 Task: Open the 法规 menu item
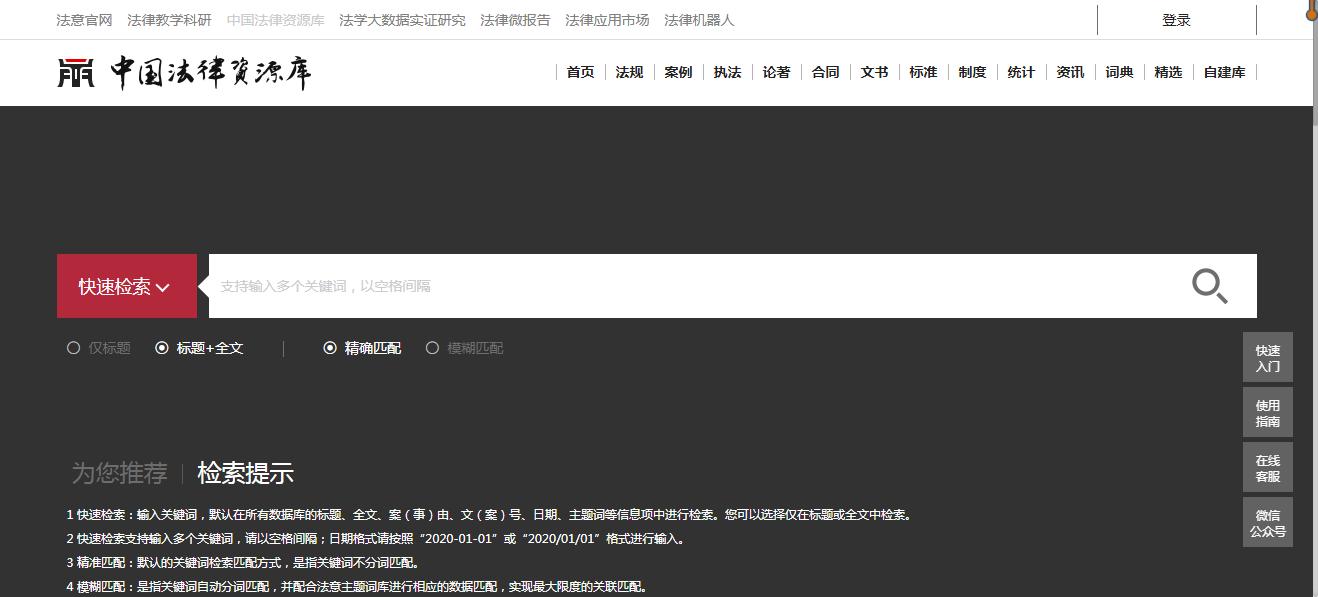tap(629, 72)
